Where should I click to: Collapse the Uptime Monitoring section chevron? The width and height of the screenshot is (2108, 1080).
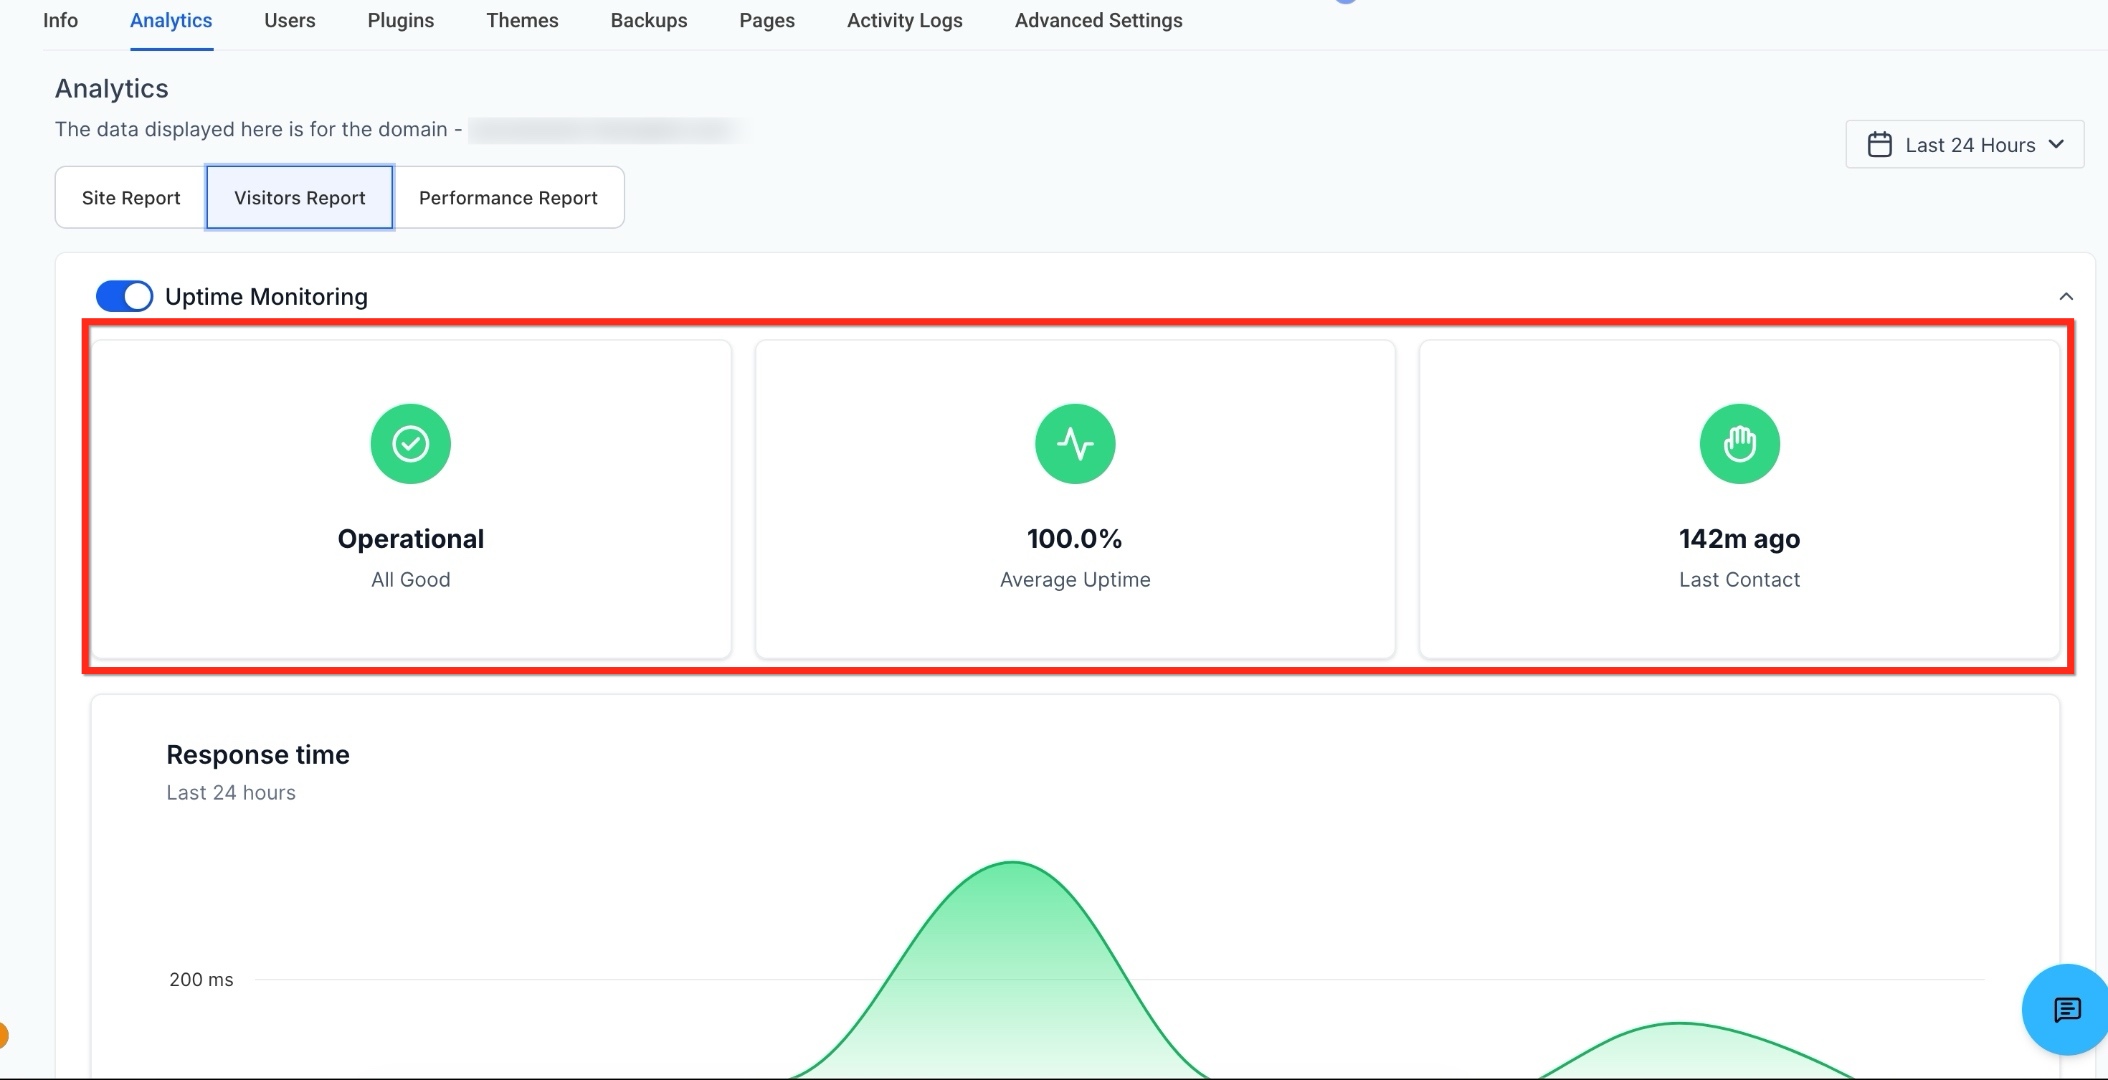[2066, 296]
